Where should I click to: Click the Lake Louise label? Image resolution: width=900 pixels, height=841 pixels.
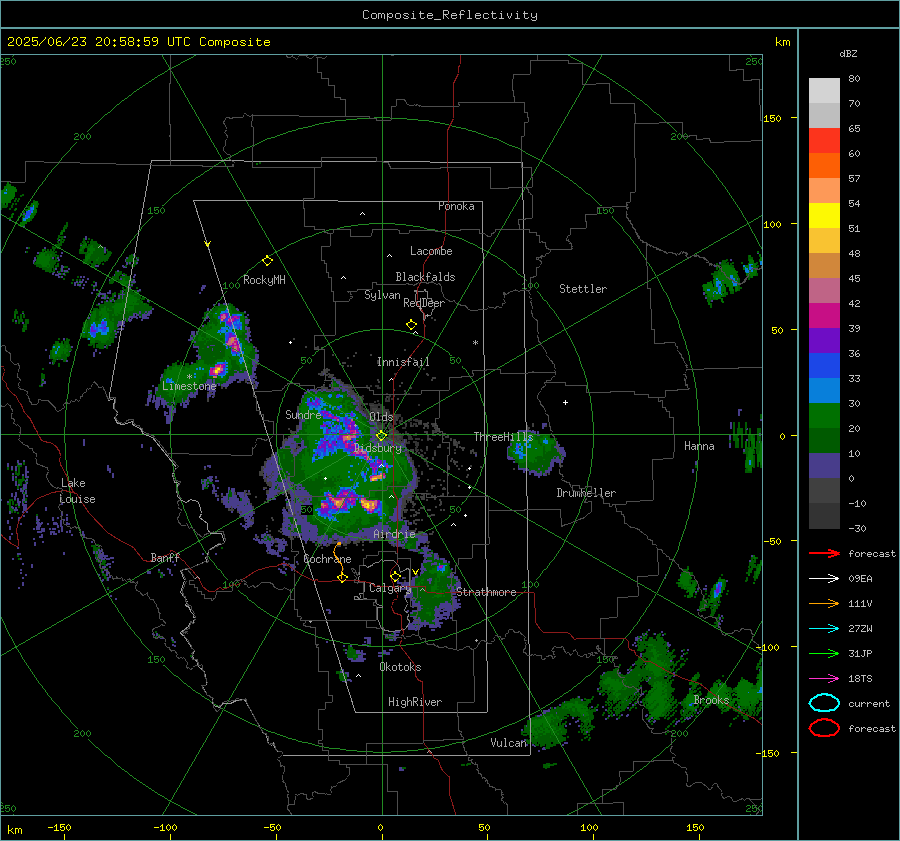(x=77, y=491)
